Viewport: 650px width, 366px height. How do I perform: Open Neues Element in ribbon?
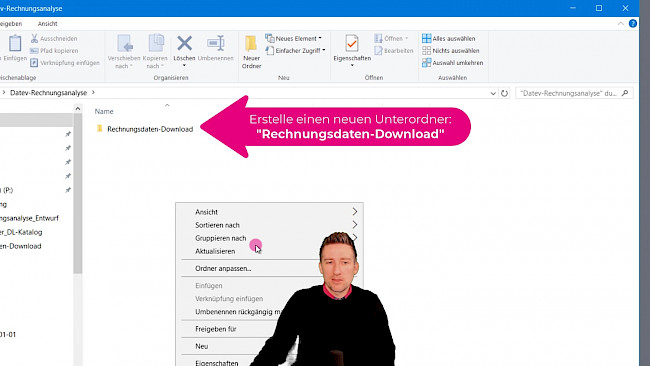point(293,39)
